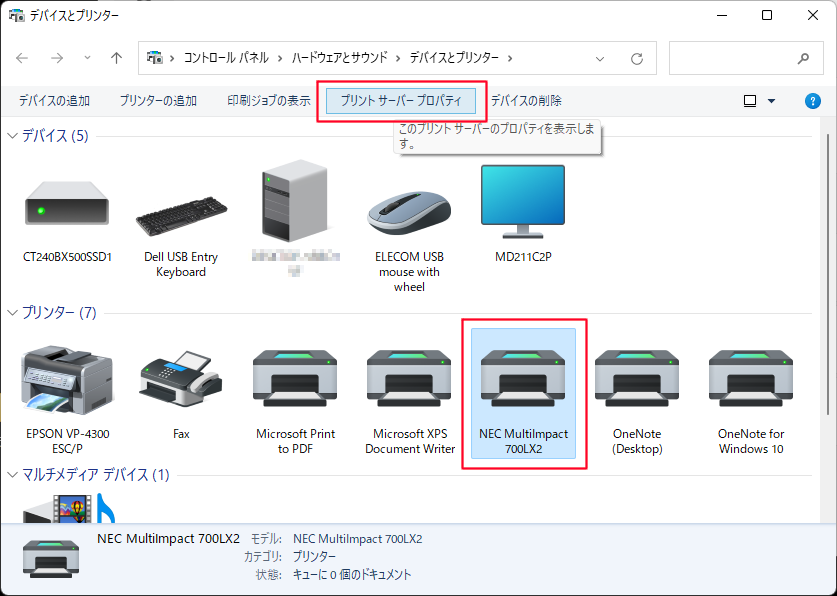Expand chevron after ハードウェアとサウンド breadcrumb
Image resolution: width=837 pixels, height=596 pixels.
point(398,58)
